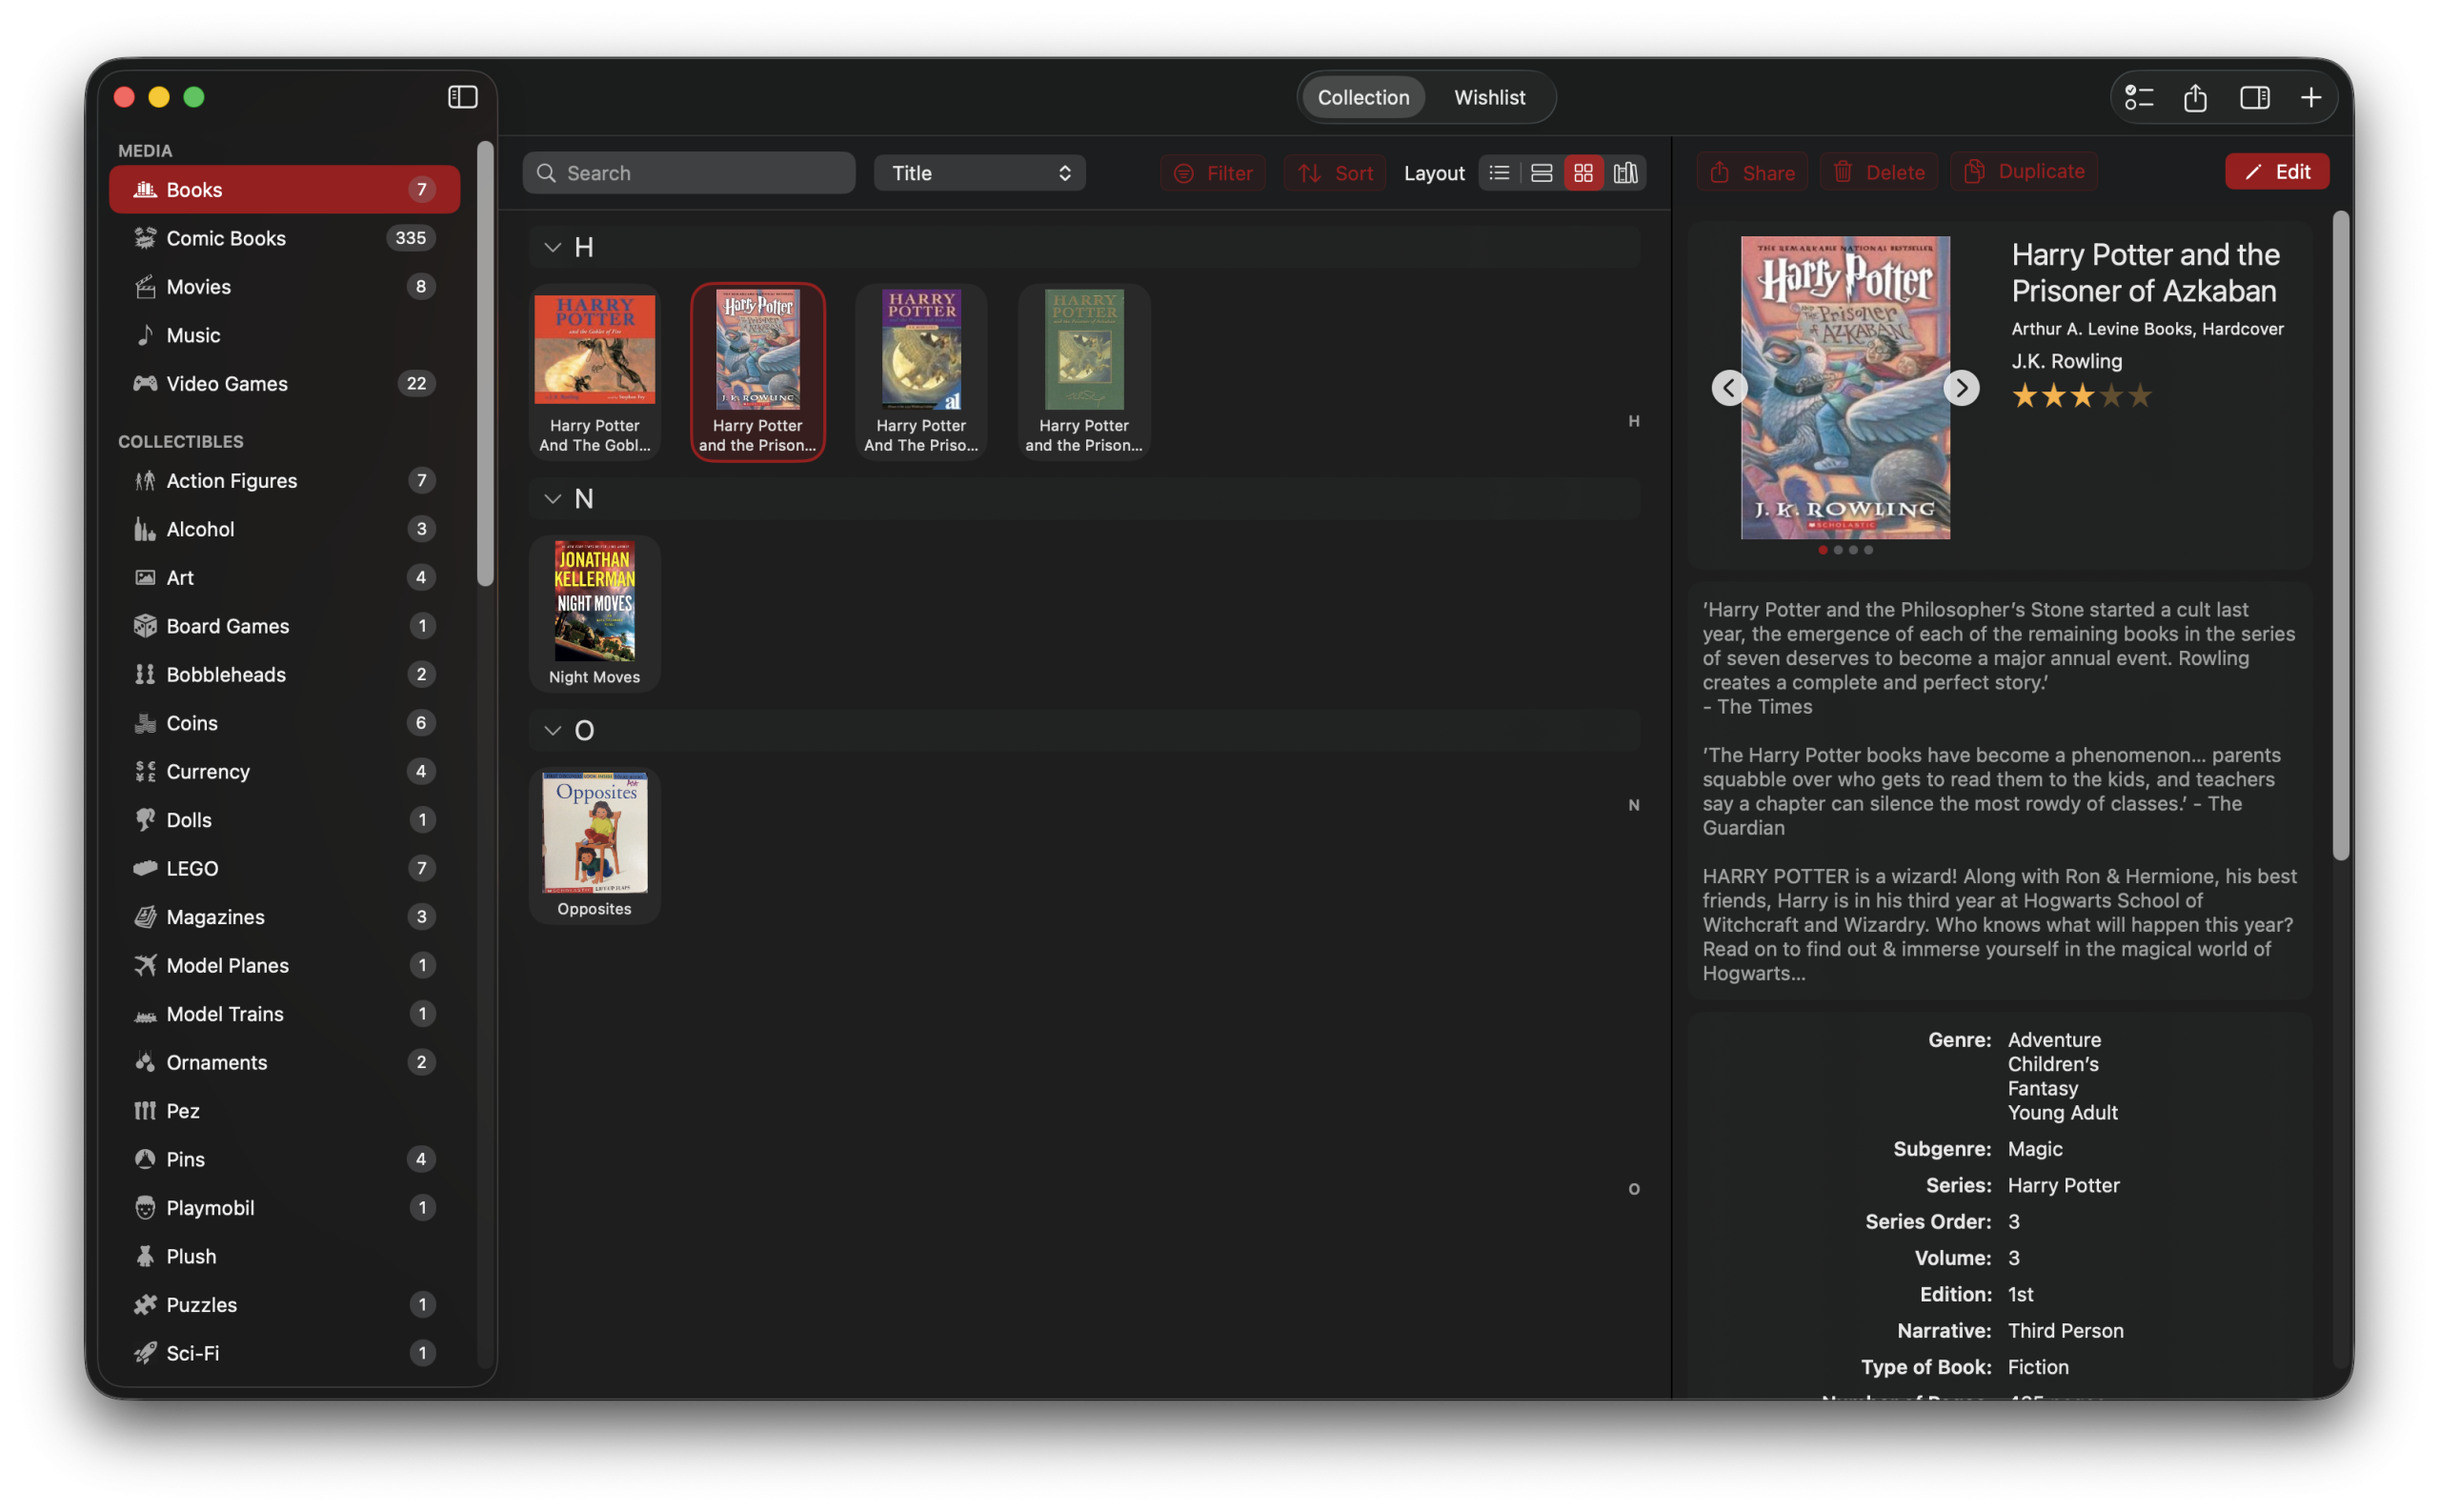Viewport: 2439px width, 1512px height.
Task: Collapse the N section
Action: (x=552, y=498)
